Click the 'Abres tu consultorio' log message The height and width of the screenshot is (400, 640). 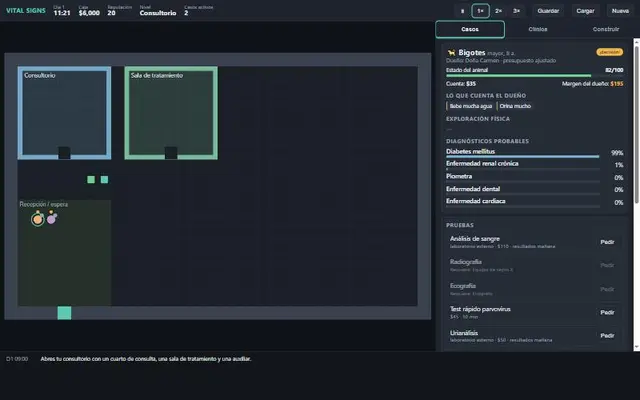point(146,359)
